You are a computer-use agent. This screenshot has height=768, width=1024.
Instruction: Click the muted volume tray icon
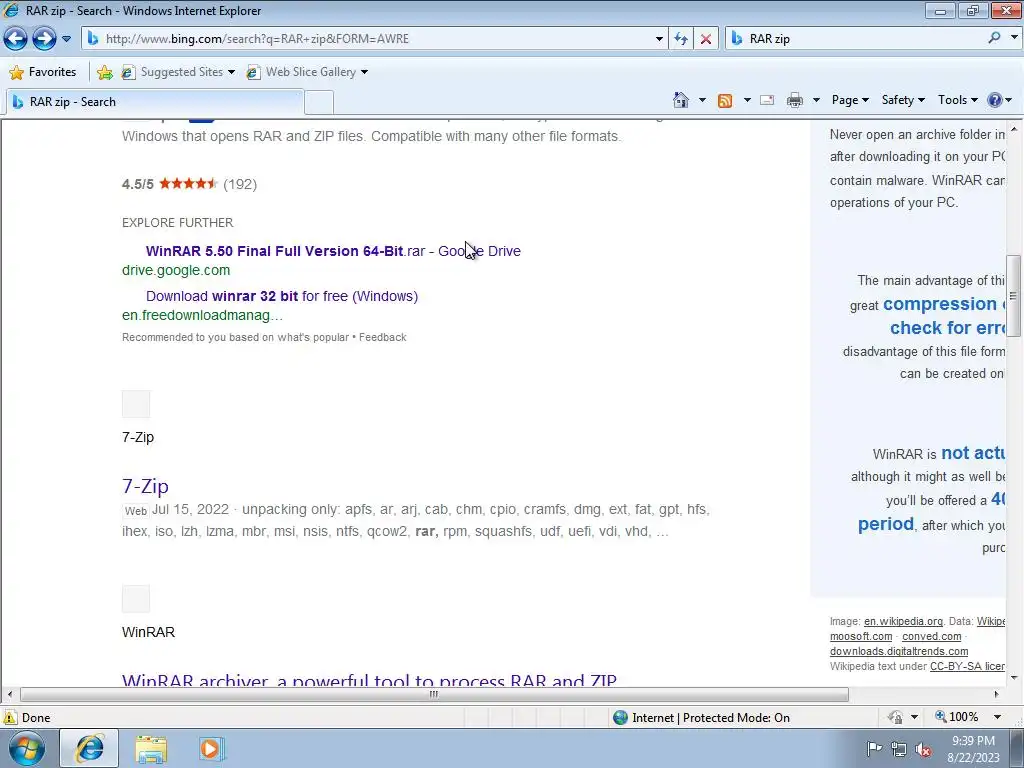click(923, 749)
